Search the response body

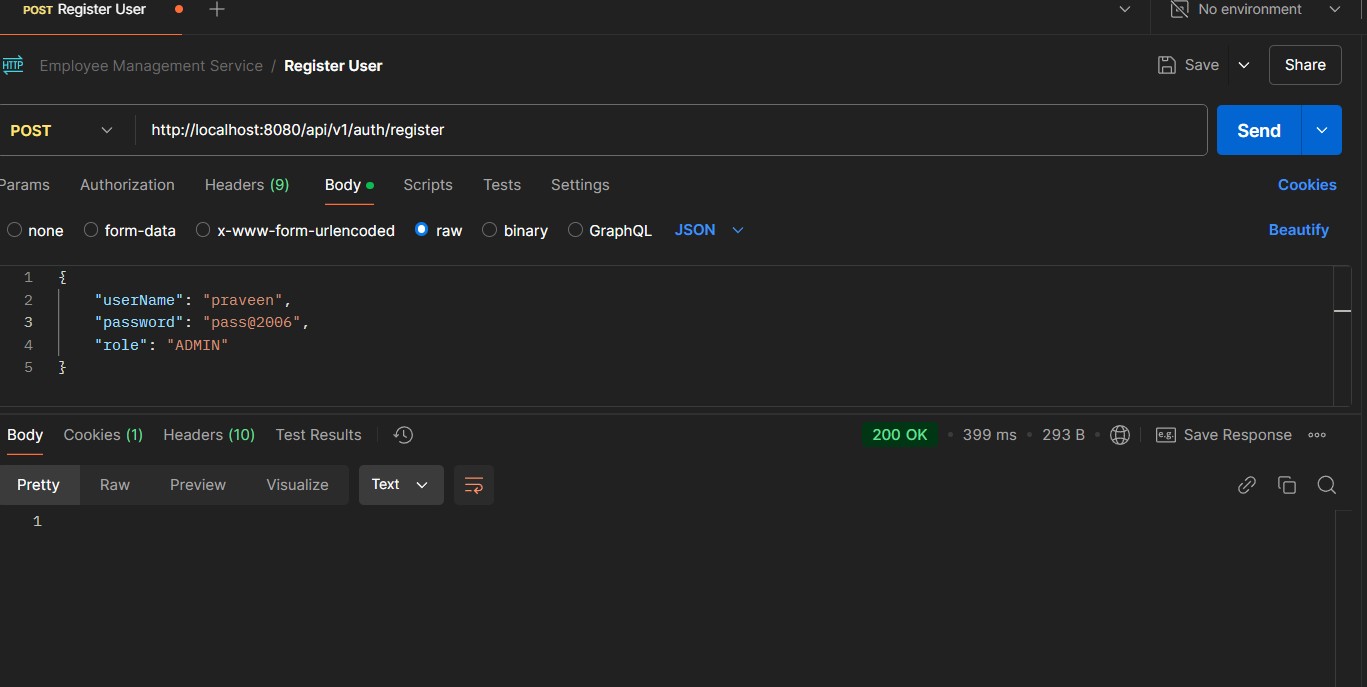click(x=1327, y=485)
